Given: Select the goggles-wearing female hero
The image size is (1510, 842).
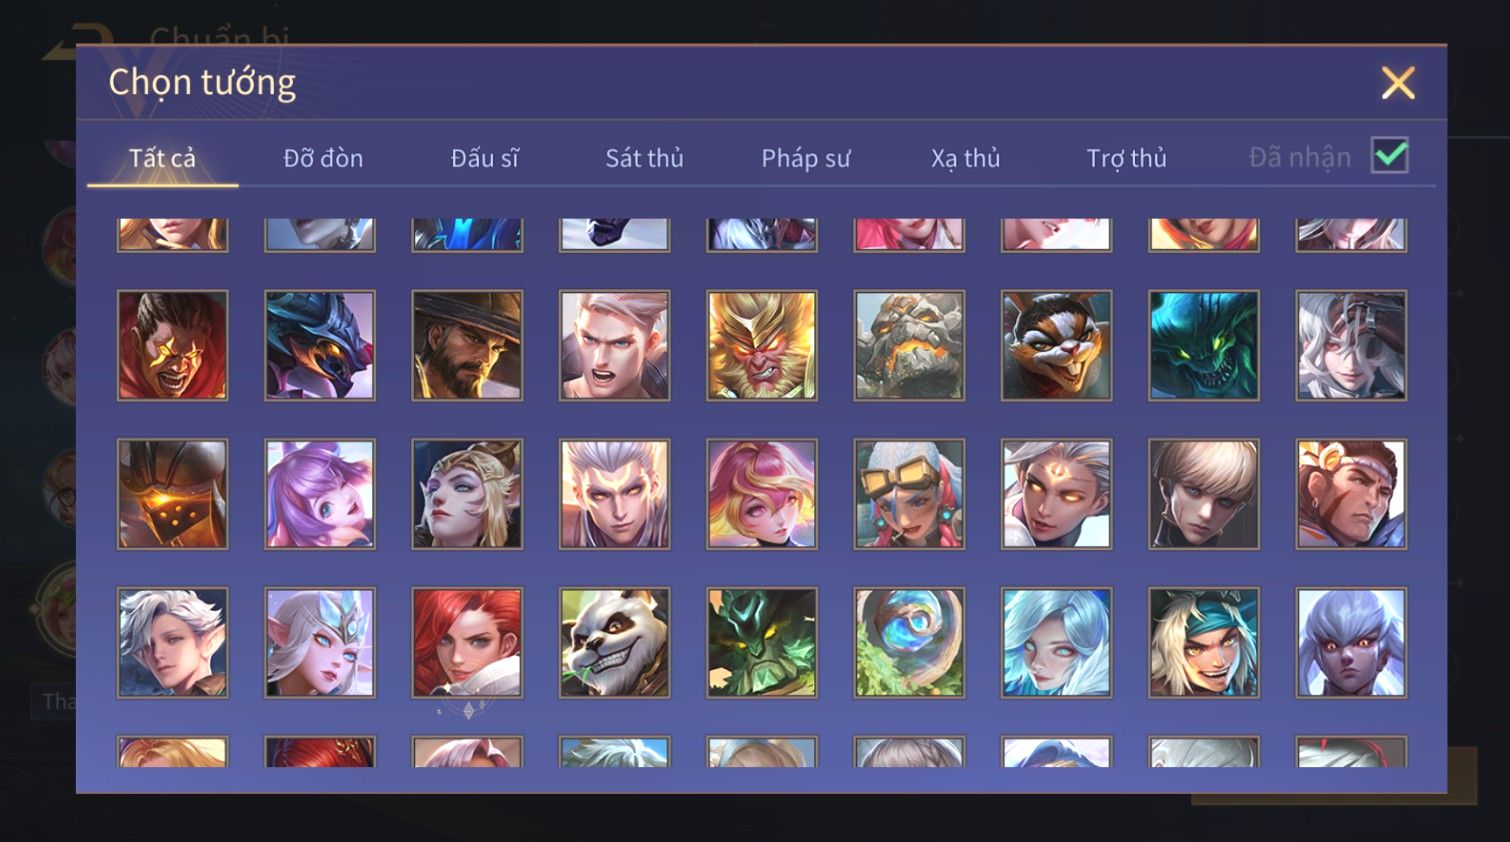Looking at the screenshot, I should (909, 494).
